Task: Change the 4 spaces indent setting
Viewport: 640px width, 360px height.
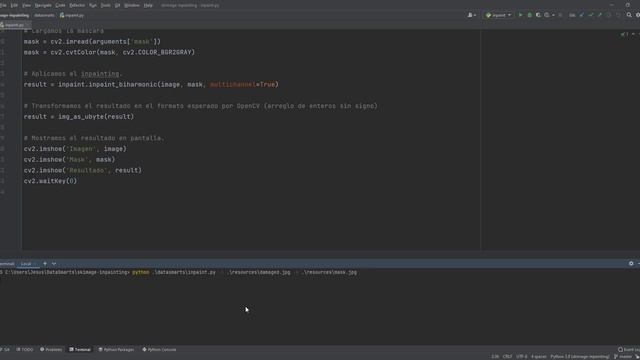Action: coord(538,357)
